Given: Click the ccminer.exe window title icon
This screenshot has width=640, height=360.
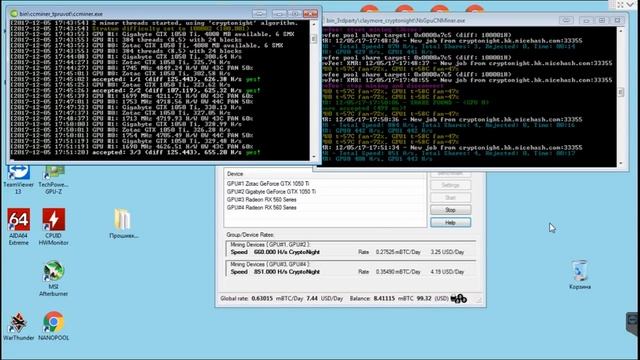Looking at the screenshot, I should (x=14, y=13).
